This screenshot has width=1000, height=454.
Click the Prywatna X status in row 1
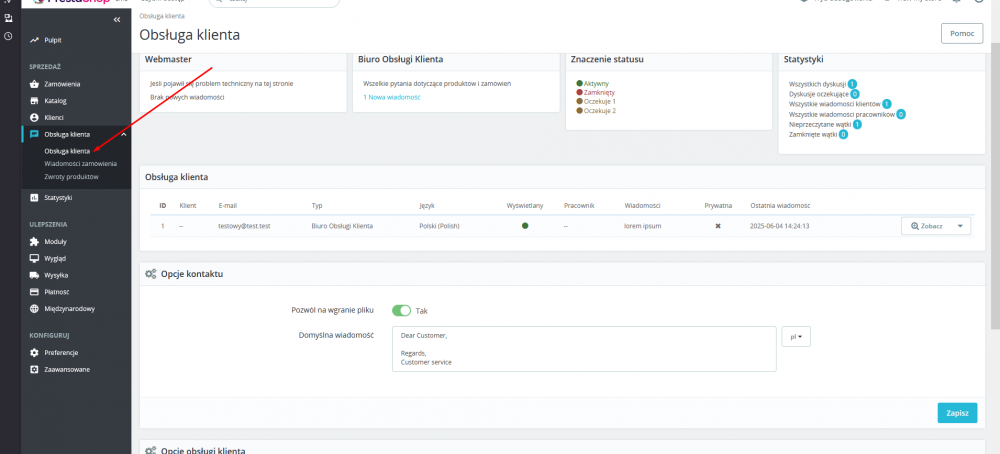pos(717,226)
